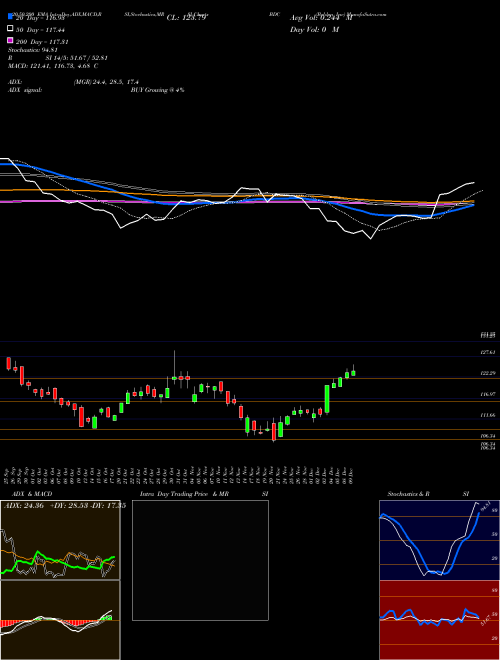Click the blue 20 Day legend swatch
The width and height of the screenshot is (500, 660).
(10, 17)
